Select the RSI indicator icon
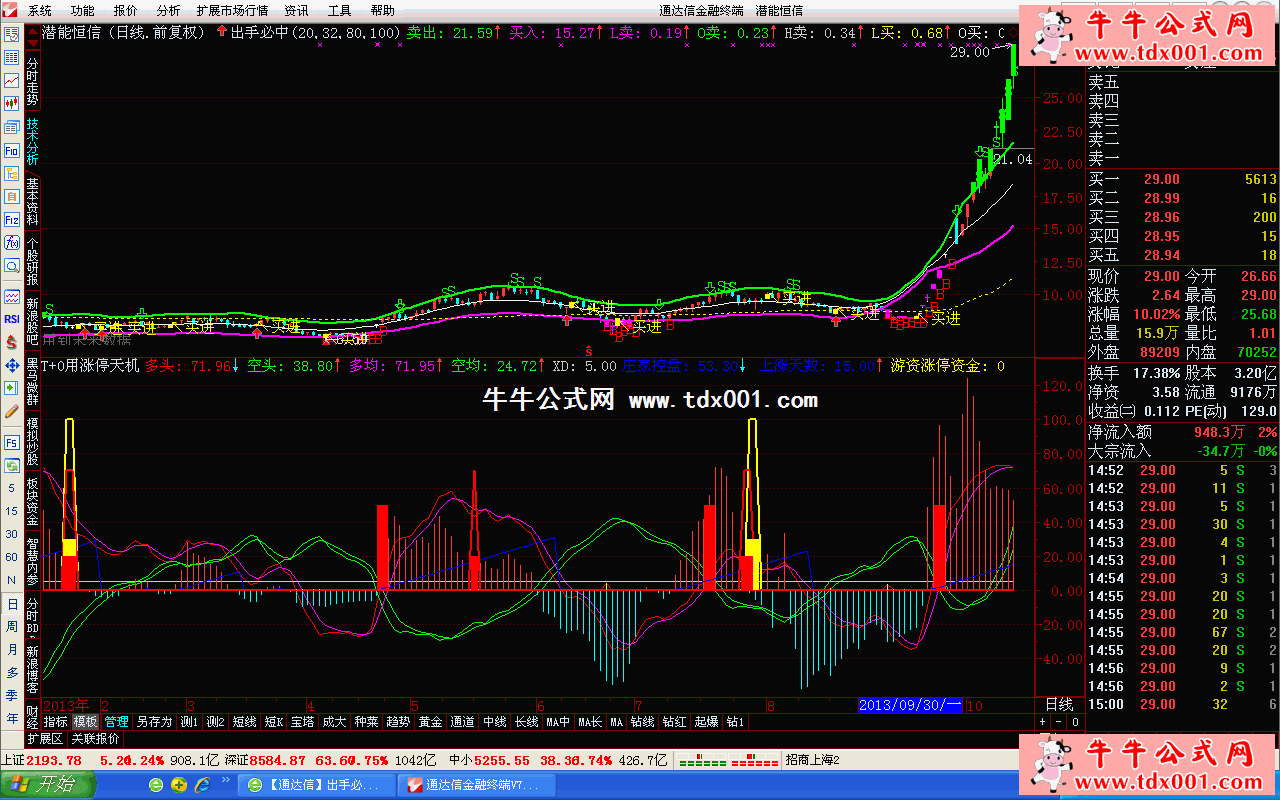Image resolution: width=1280 pixels, height=800 pixels. (12, 320)
